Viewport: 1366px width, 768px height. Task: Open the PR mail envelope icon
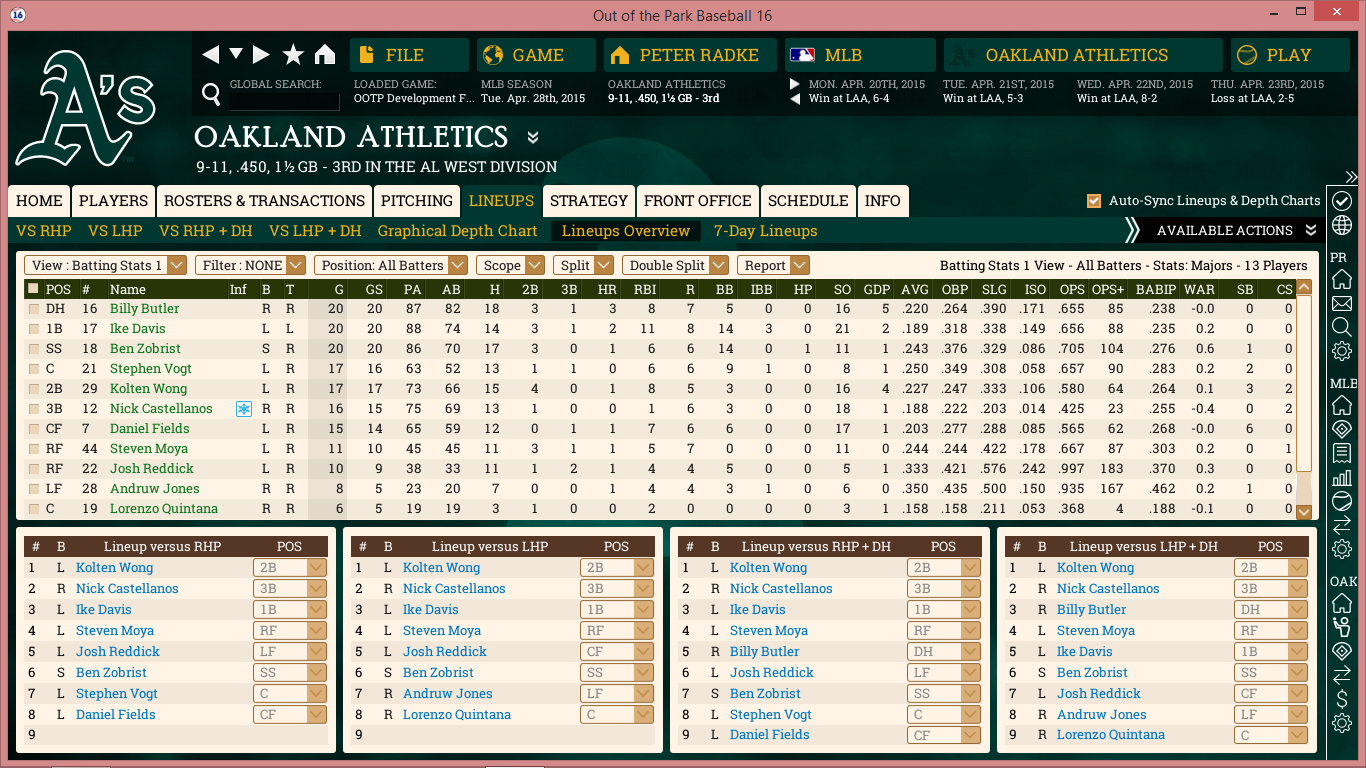[x=1342, y=304]
